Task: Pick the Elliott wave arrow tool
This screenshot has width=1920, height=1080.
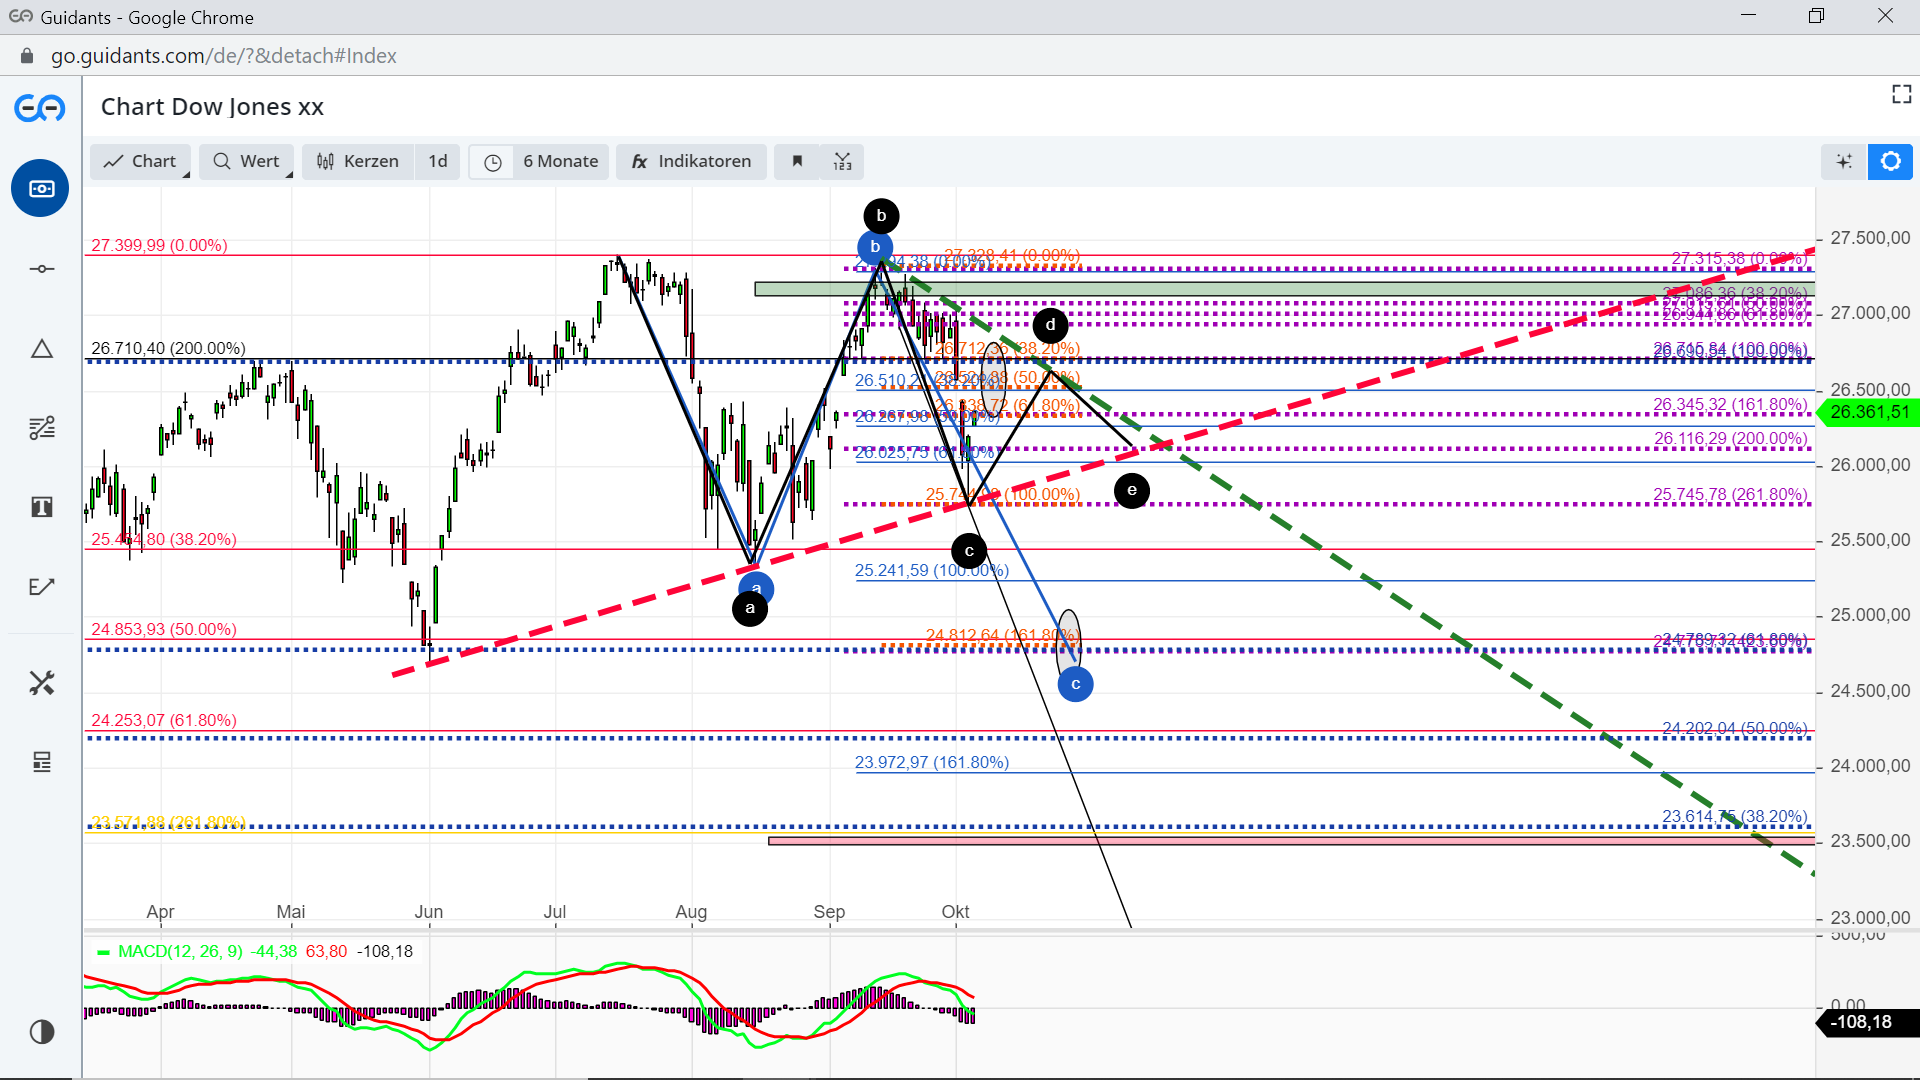Action: [41, 587]
